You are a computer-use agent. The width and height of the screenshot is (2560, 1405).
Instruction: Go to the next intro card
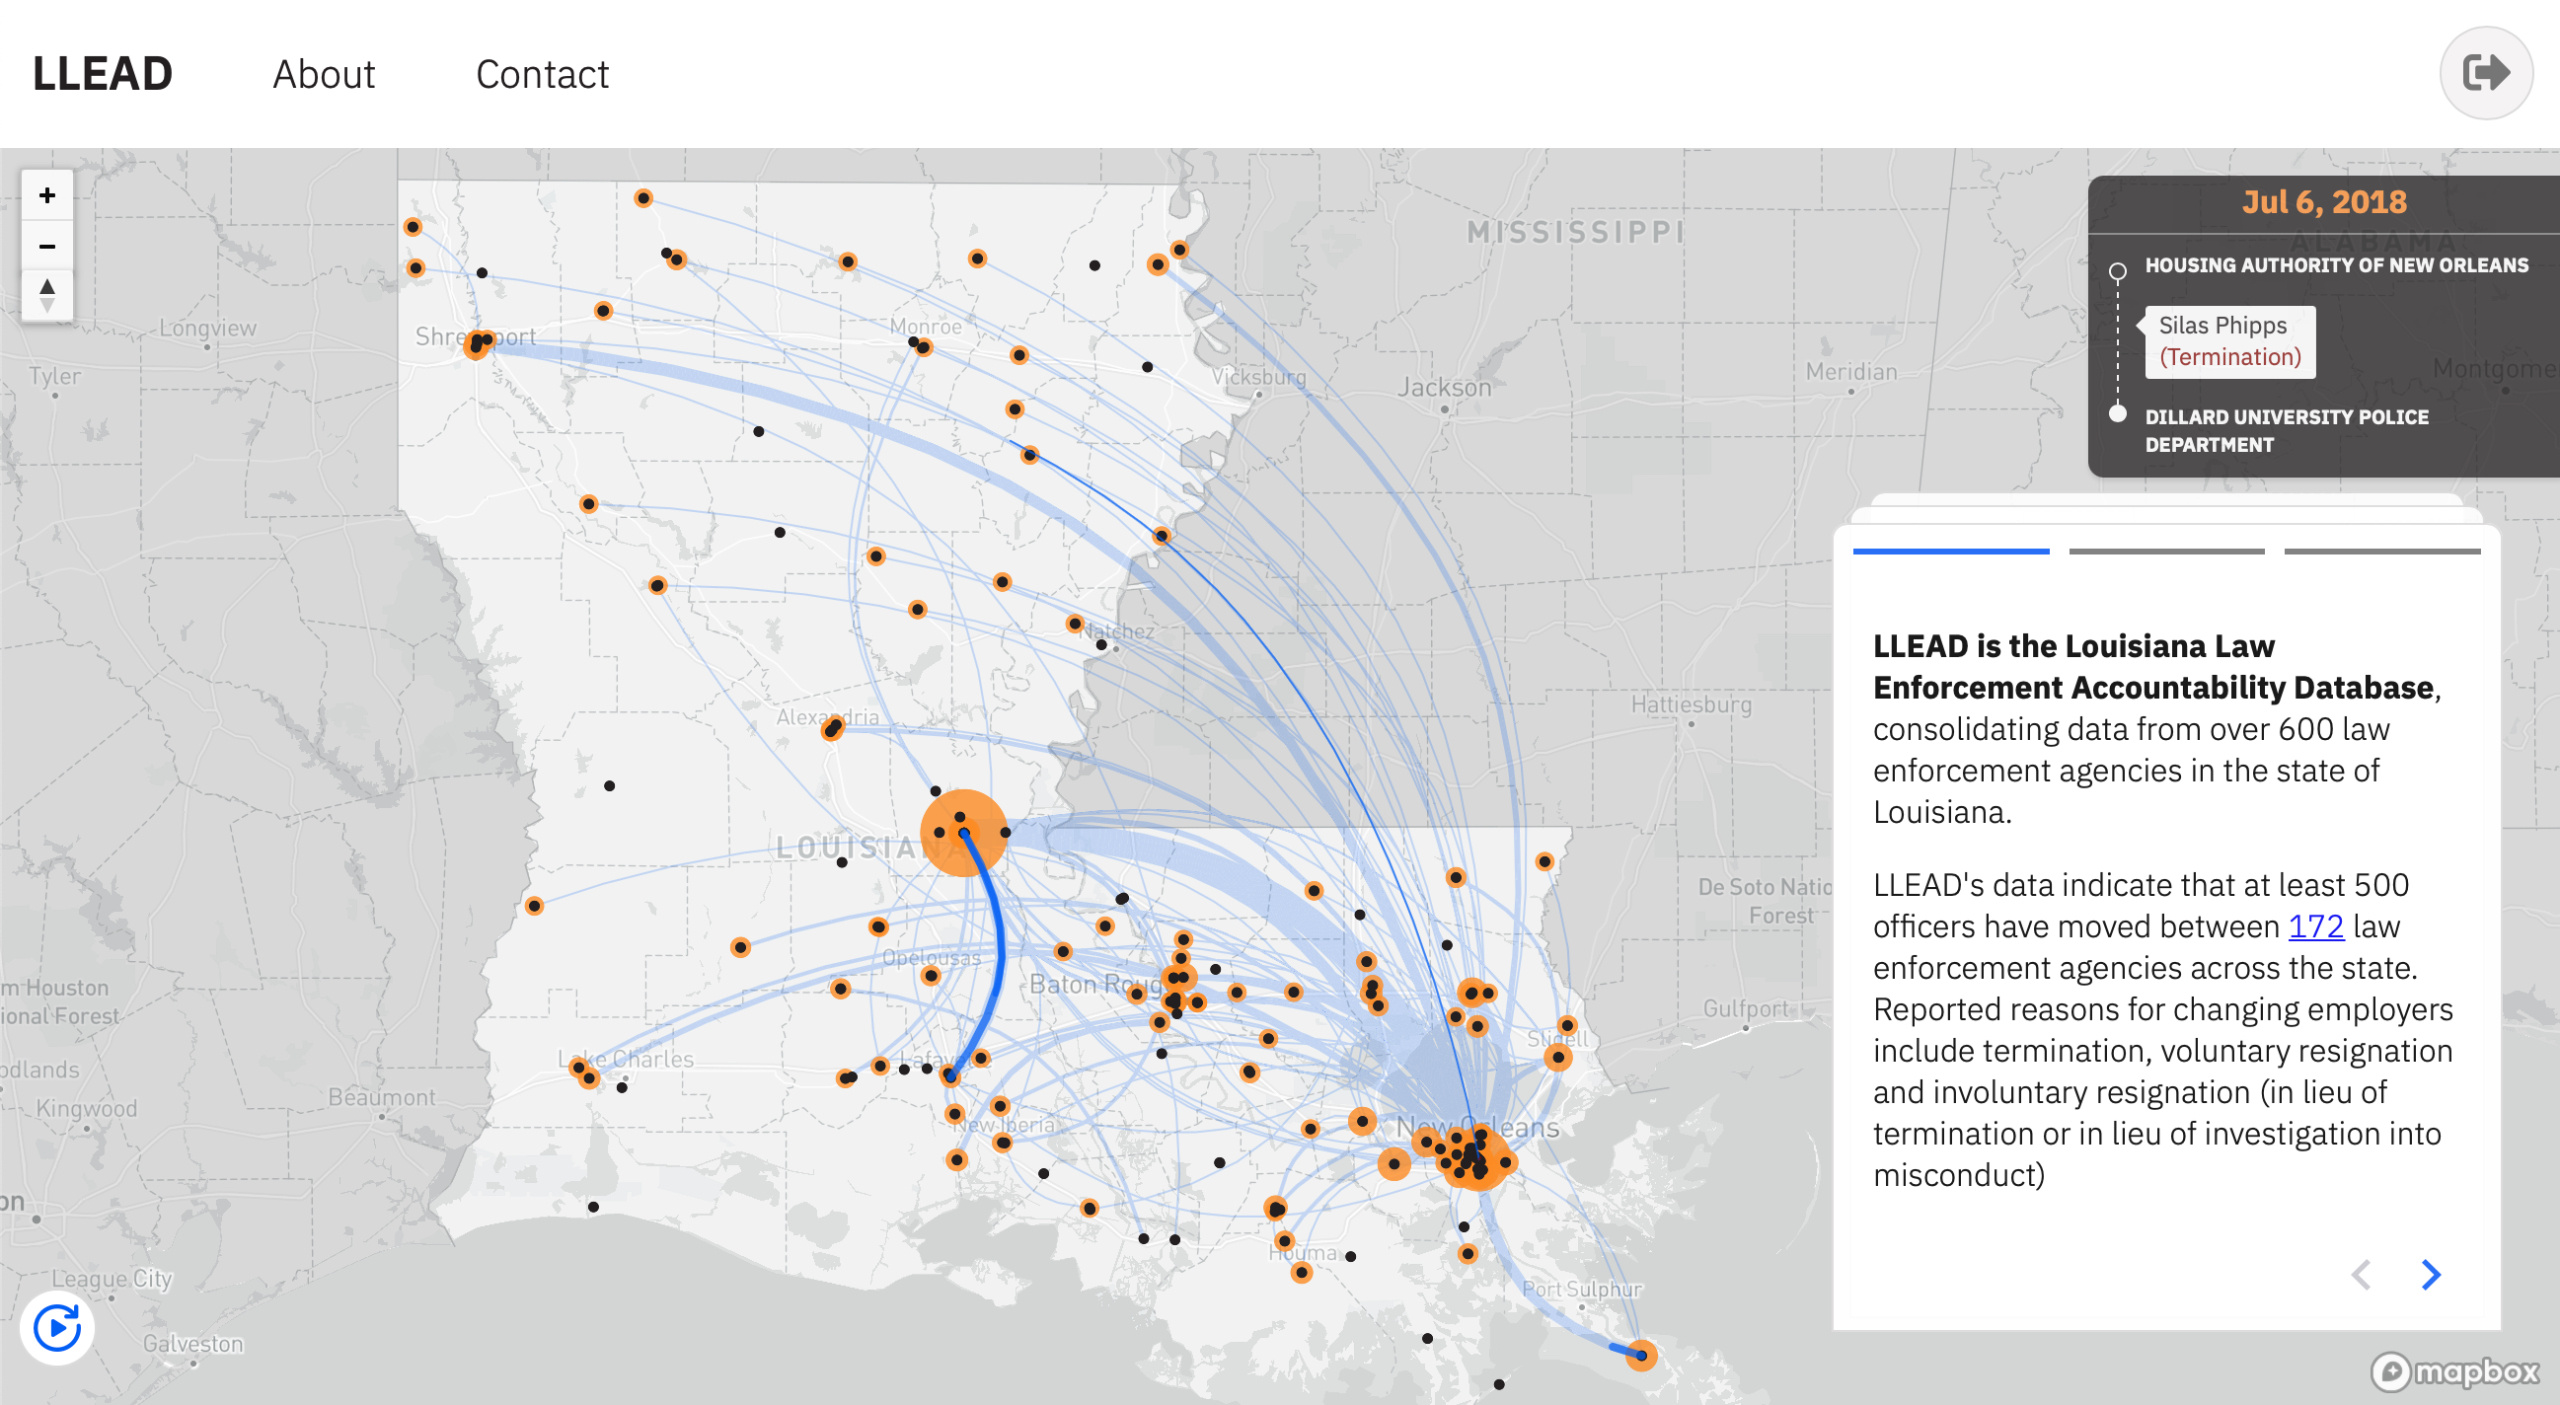coord(2431,1274)
